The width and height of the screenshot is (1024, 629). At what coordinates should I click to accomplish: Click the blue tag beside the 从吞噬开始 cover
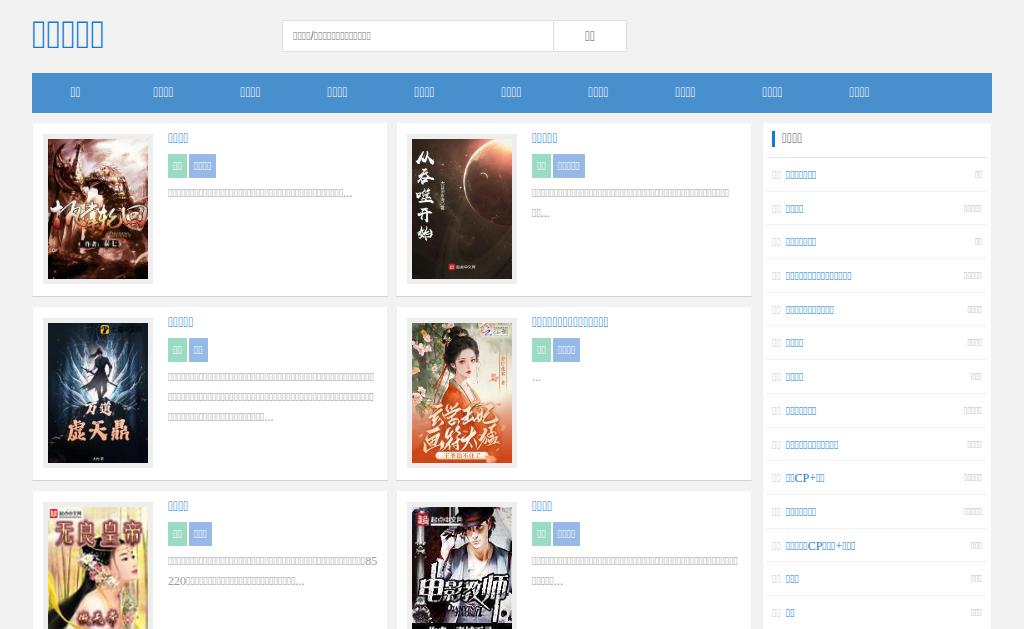pos(568,166)
